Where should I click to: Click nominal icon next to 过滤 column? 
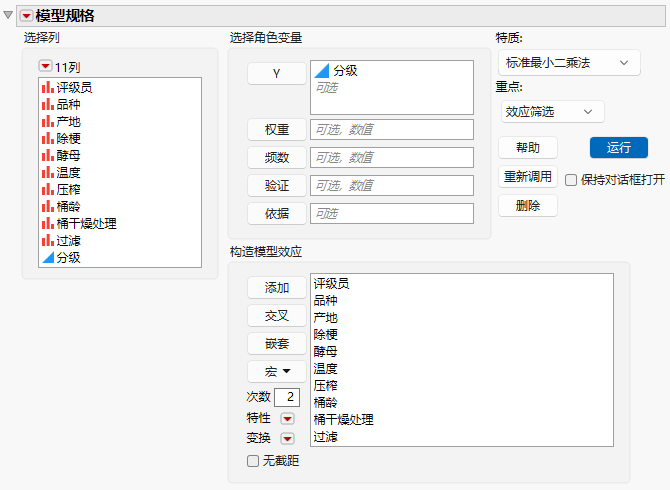coord(48,241)
